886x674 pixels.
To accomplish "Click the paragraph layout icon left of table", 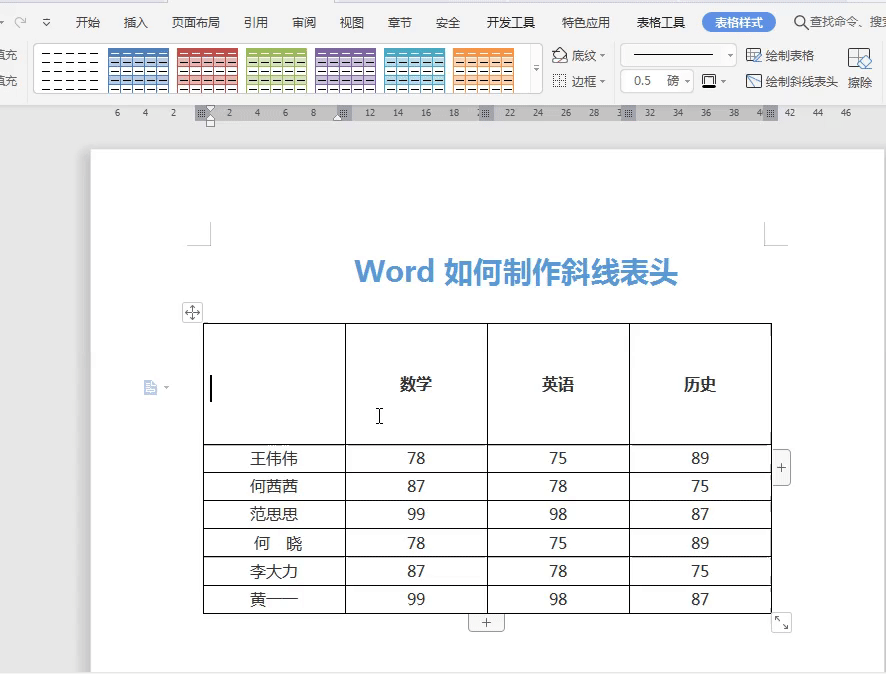I will click(x=150, y=387).
